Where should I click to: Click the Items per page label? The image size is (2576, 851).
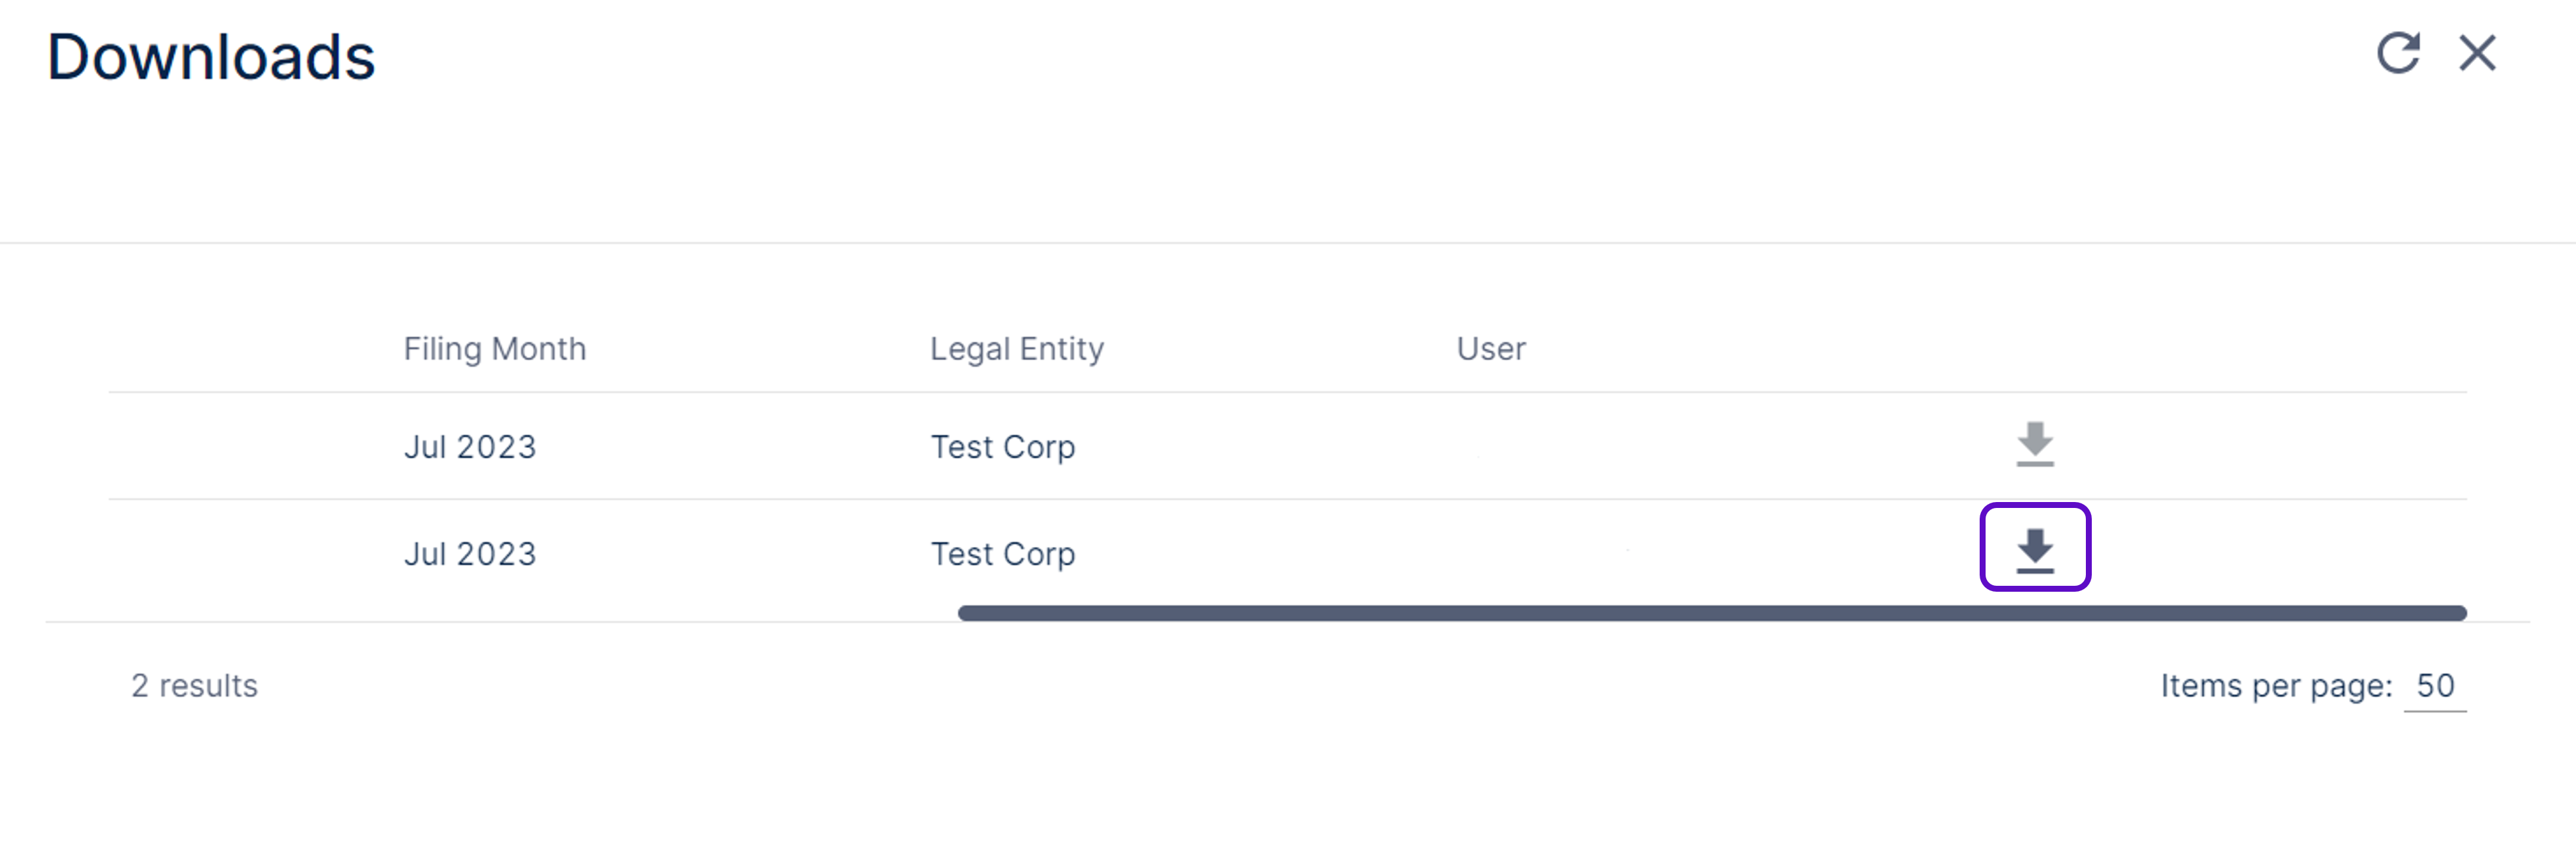pos(2275,686)
